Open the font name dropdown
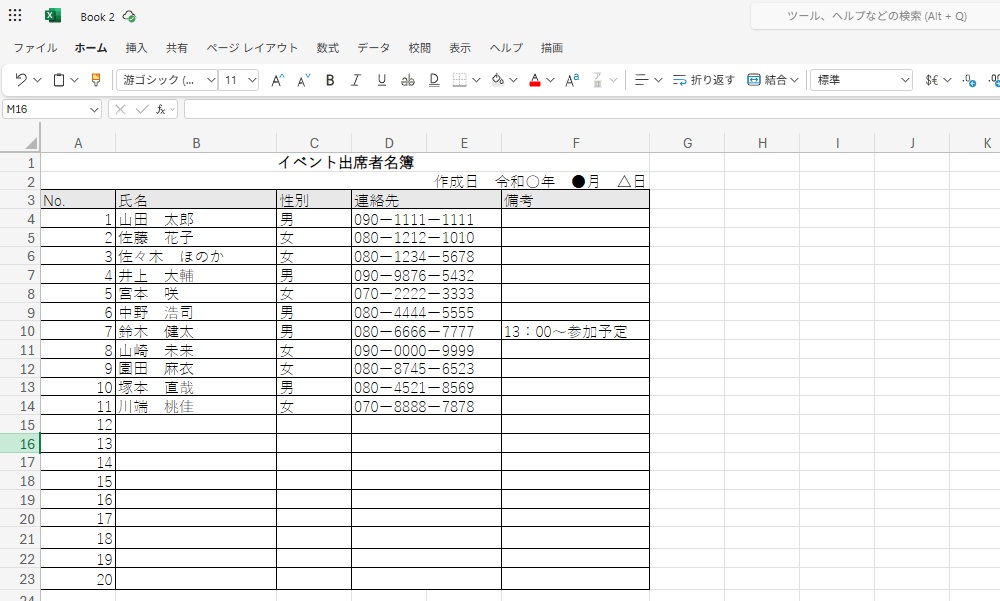 click(168, 80)
